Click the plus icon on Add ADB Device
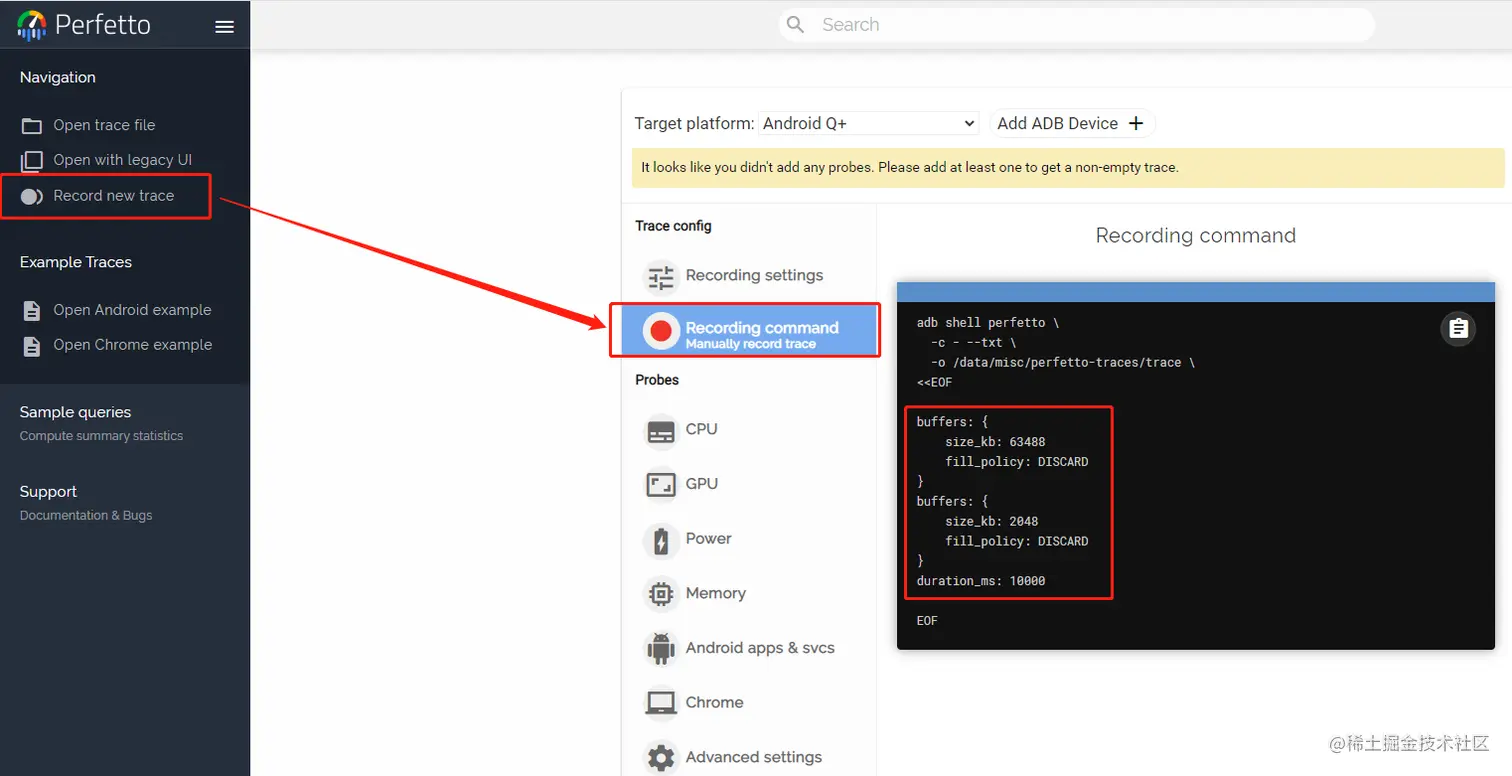The image size is (1512, 776). [x=1136, y=123]
